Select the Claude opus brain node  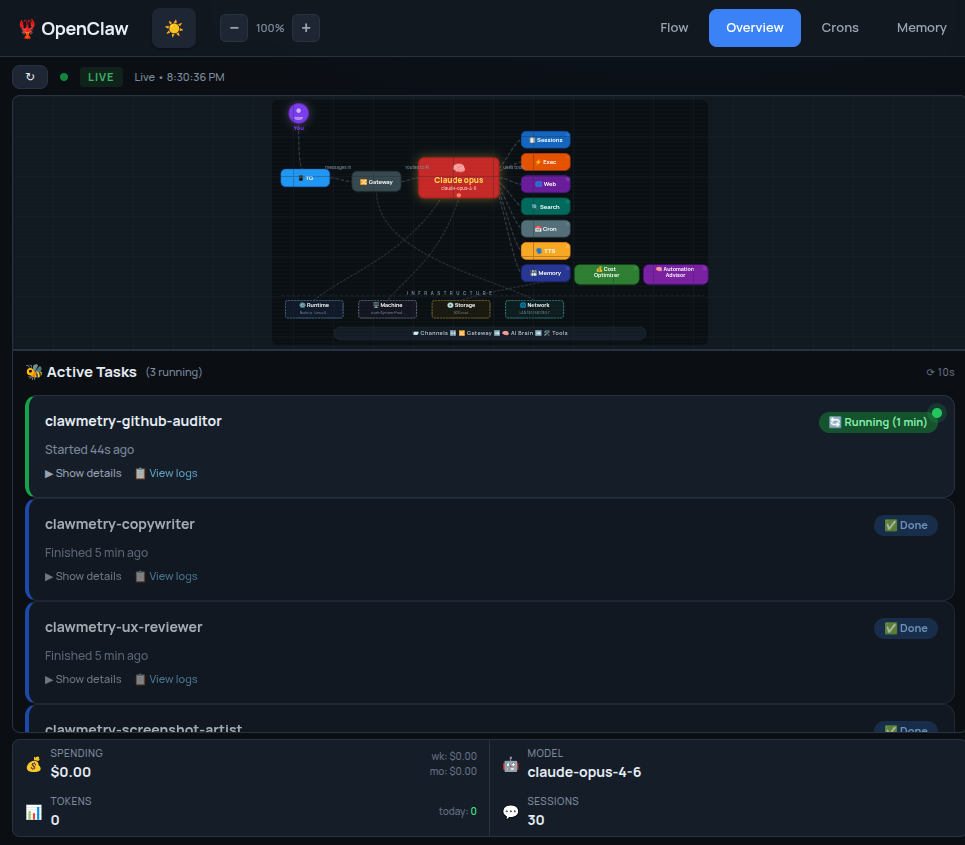pos(458,178)
